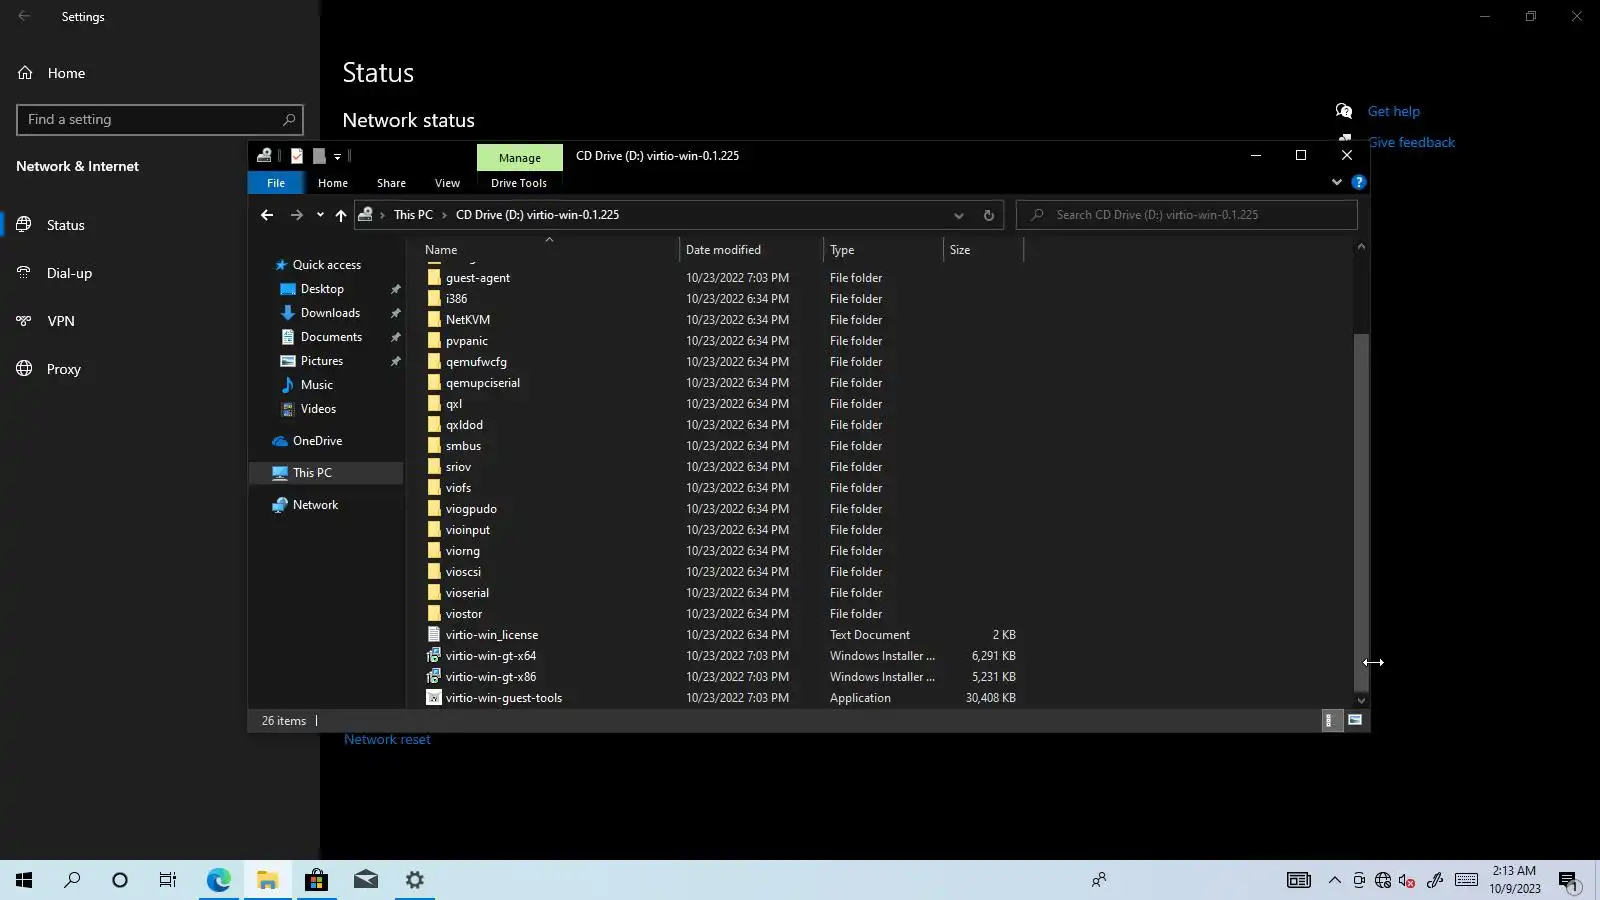
Task: Switch to the View ribbon tab
Action: (x=447, y=183)
